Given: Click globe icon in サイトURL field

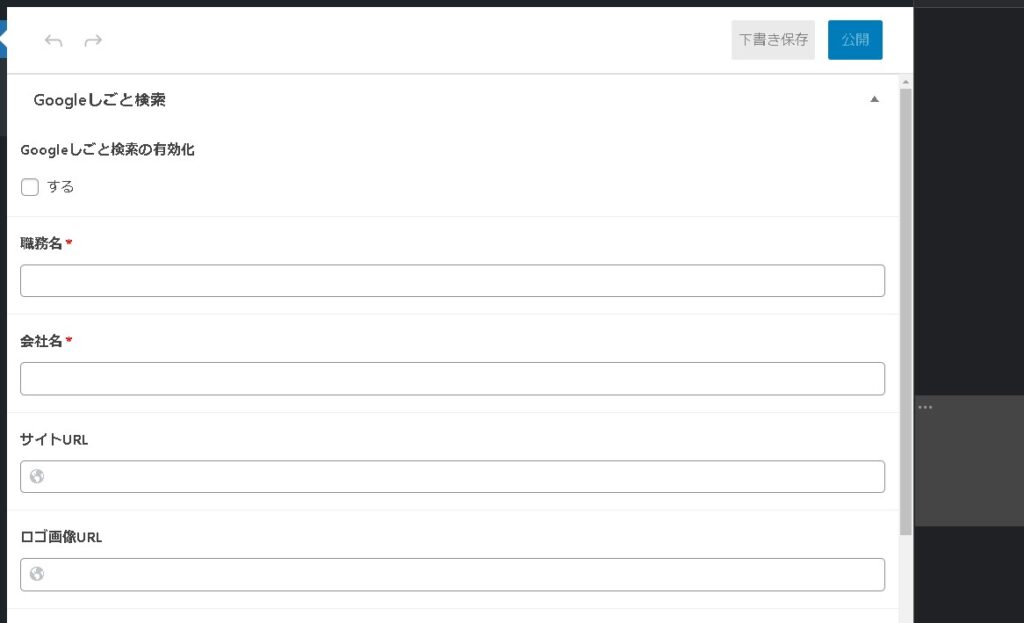Looking at the screenshot, I should pos(37,476).
